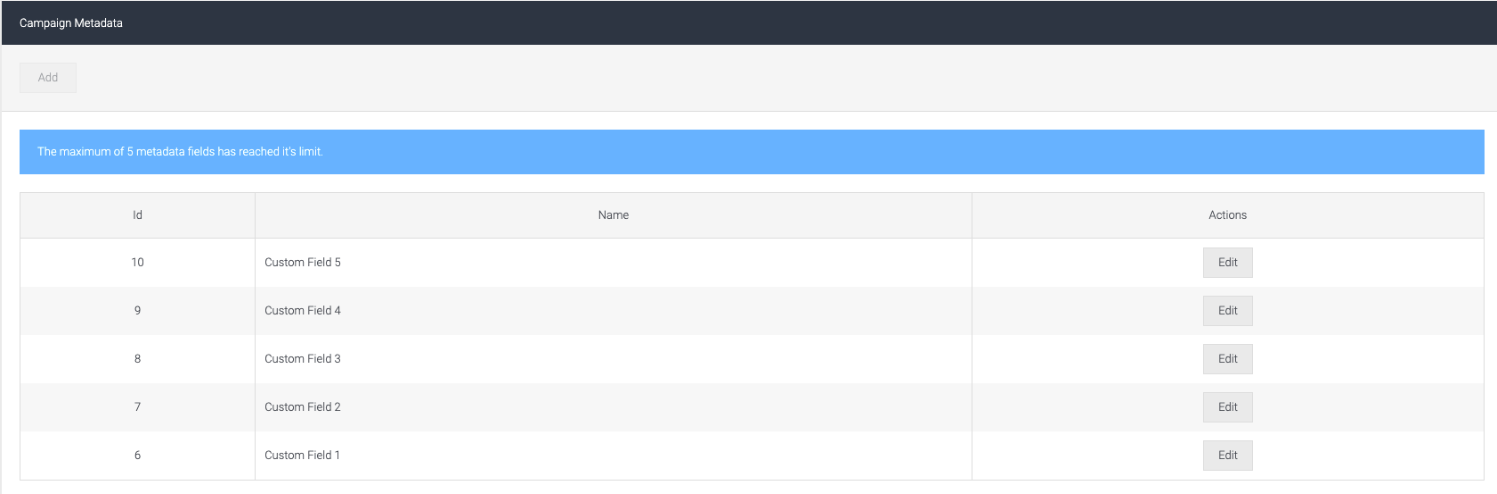The height and width of the screenshot is (494, 1497).
Task: Select the Id column header
Action: [x=137, y=215]
